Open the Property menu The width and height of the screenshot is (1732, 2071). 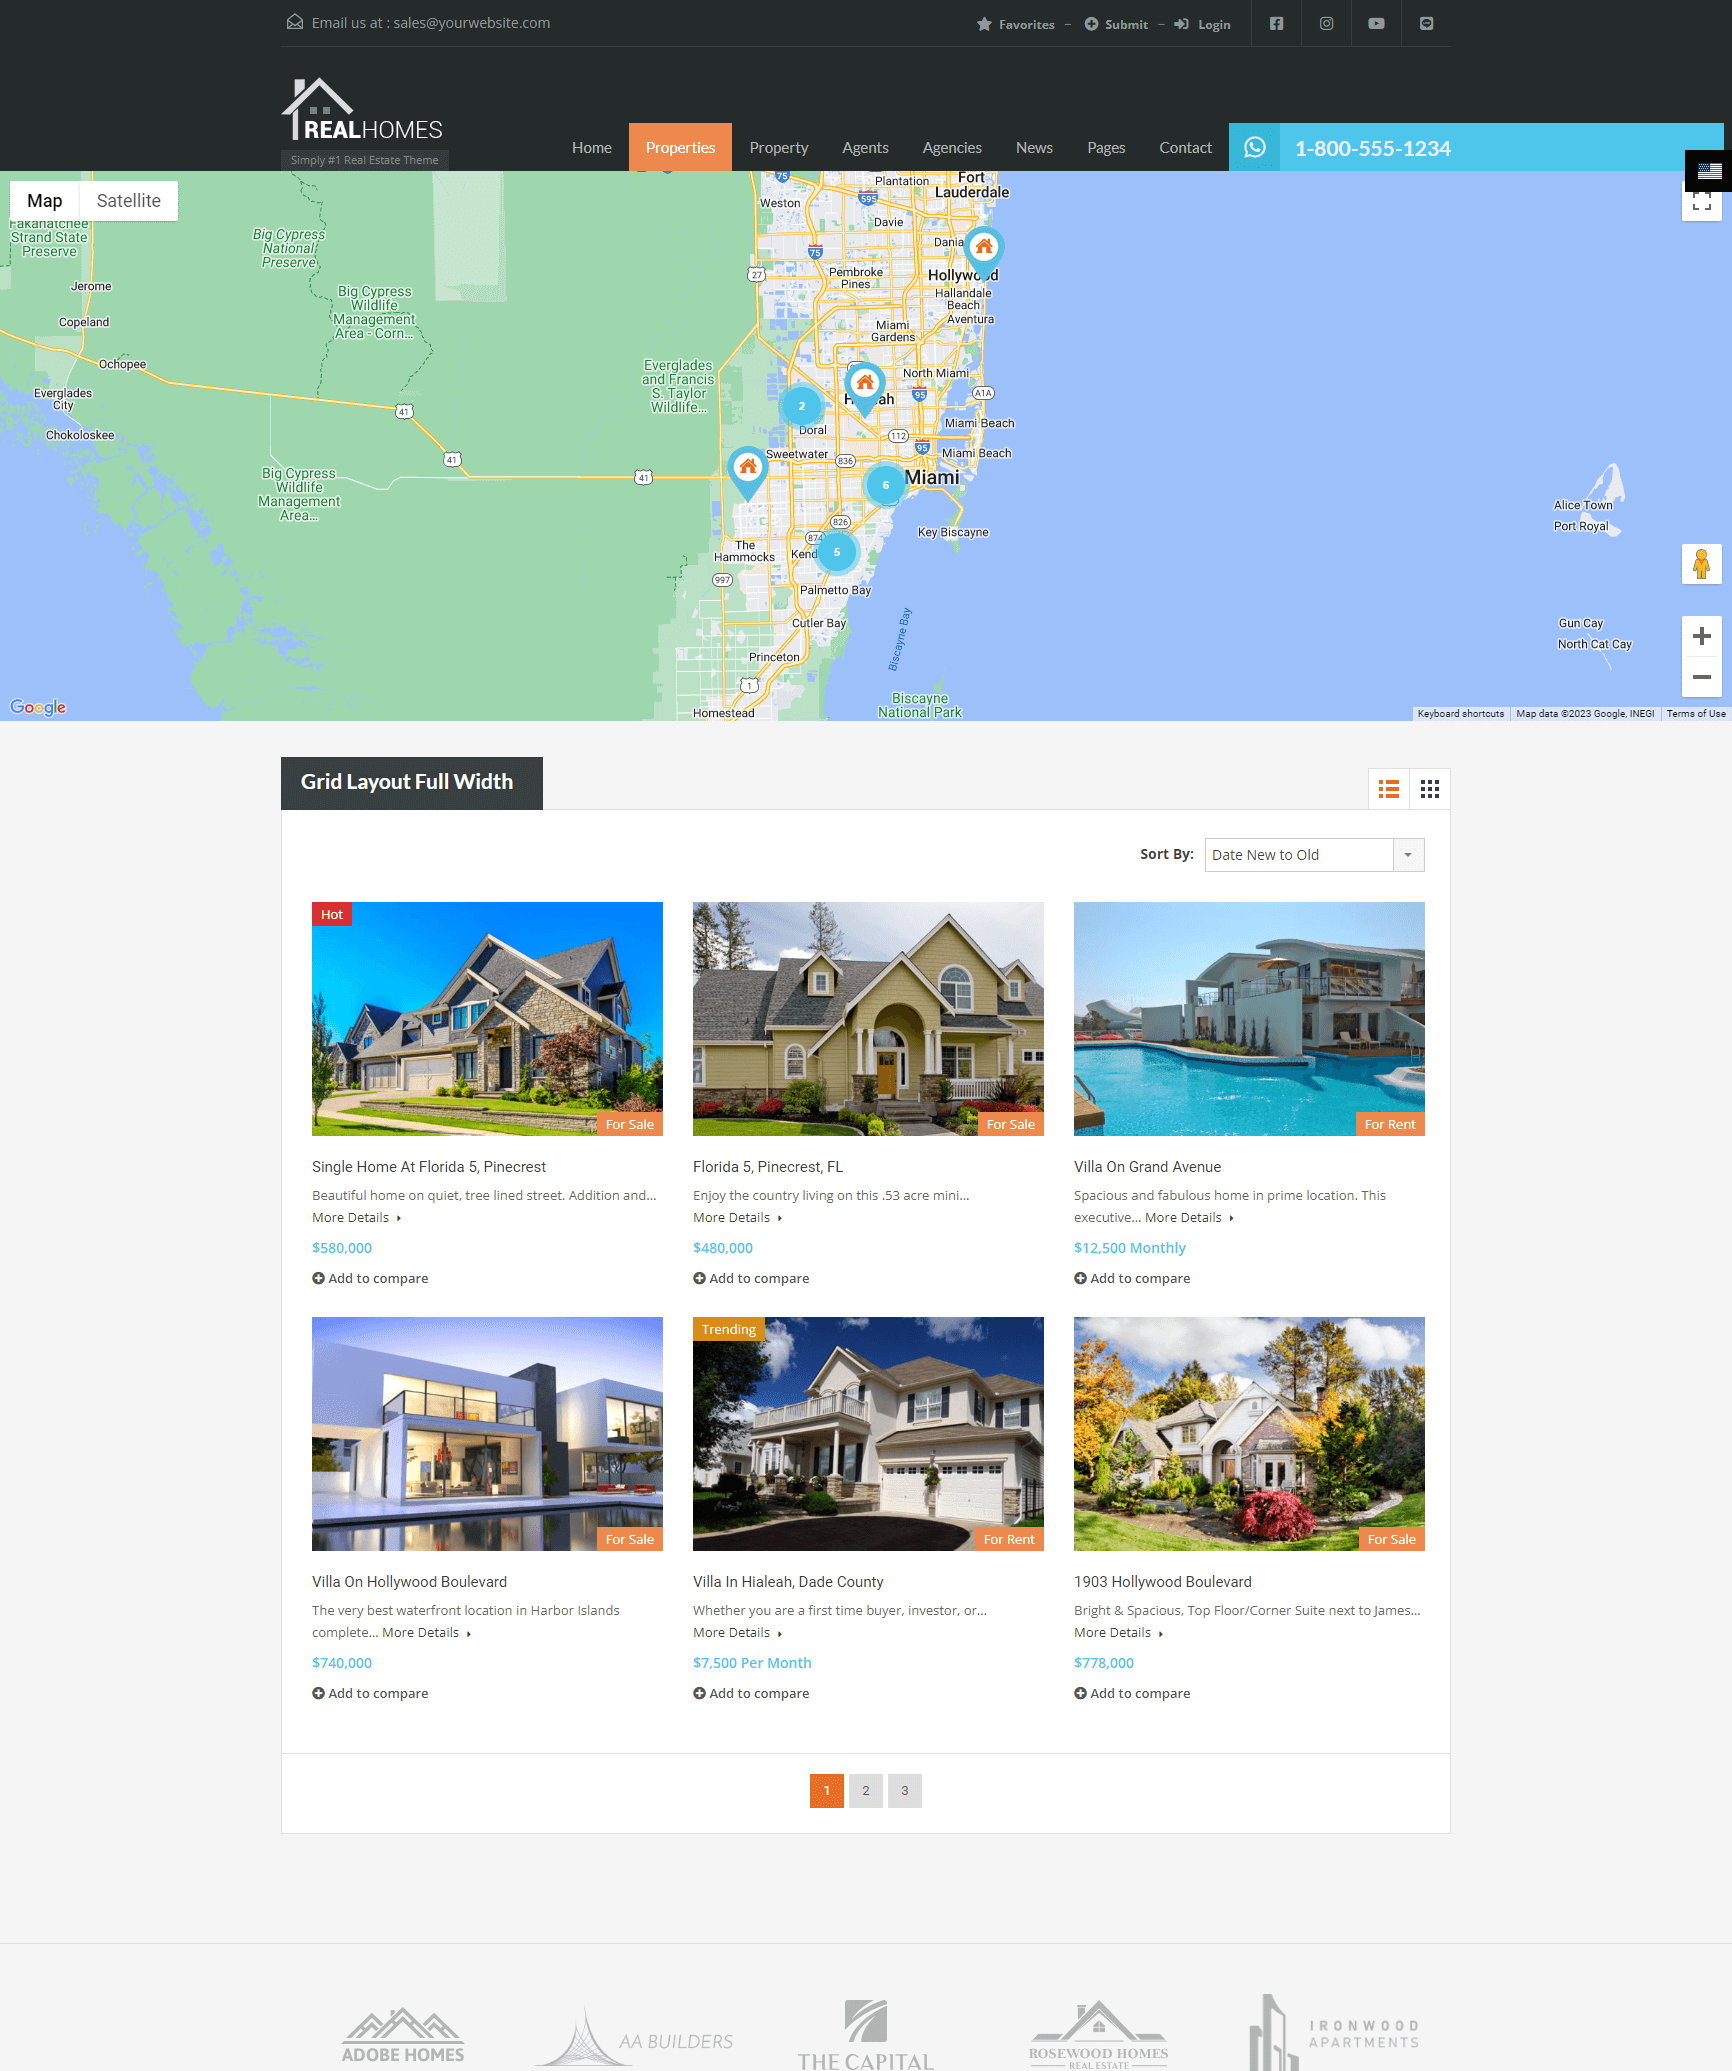[x=779, y=147]
